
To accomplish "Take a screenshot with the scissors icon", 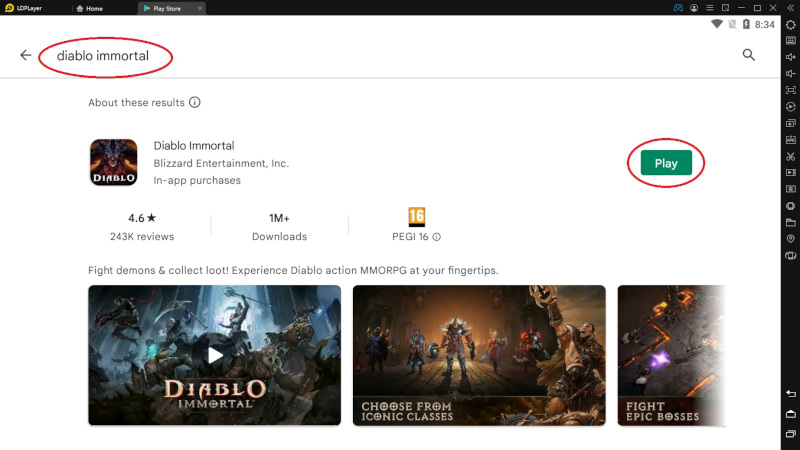I will tap(790, 156).
